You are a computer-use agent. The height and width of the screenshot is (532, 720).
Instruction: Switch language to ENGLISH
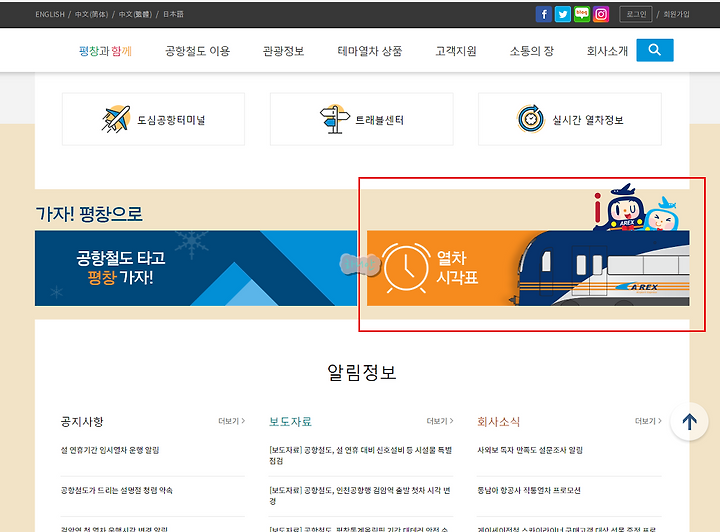pyautogui.click(x=50, y=14)
